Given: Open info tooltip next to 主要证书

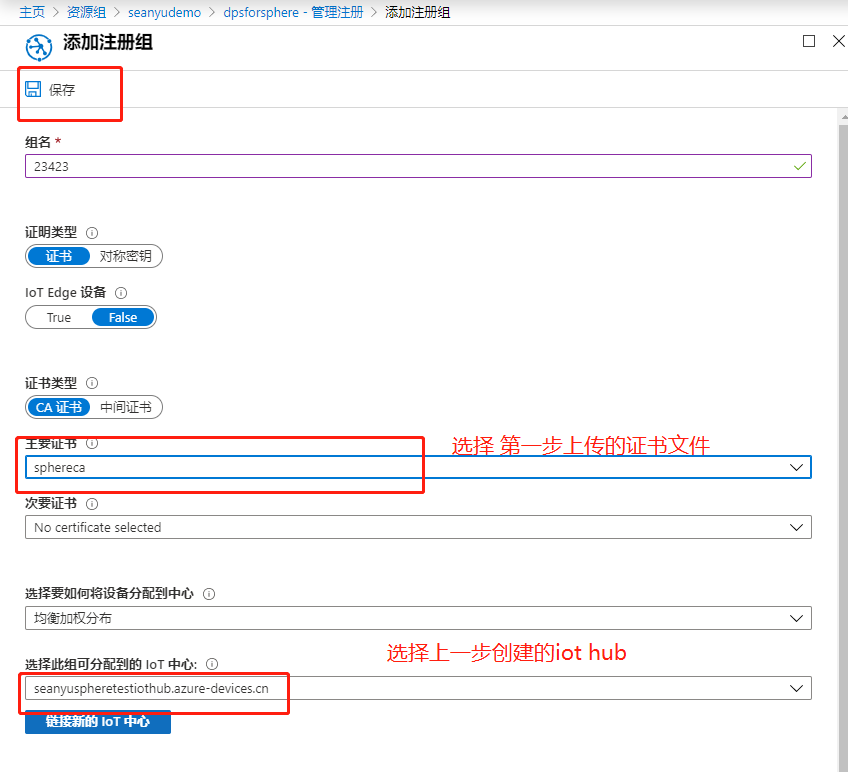Looking at the screenshot, I should coord(92,443).
